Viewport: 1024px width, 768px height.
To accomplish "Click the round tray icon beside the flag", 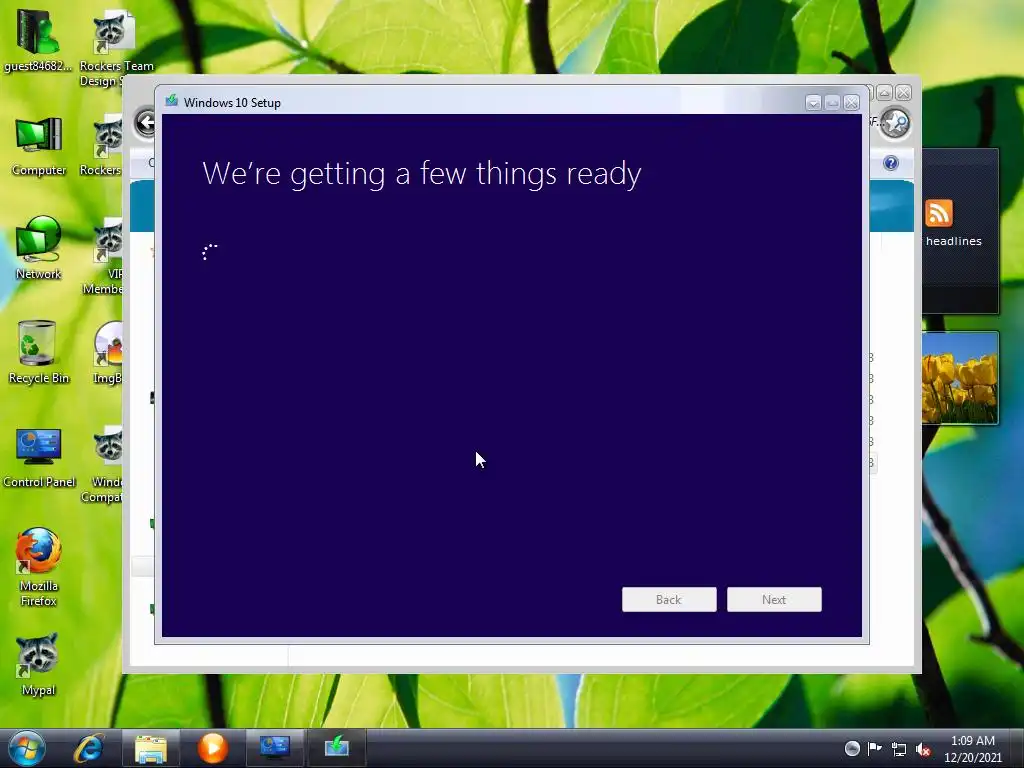I will click(852, 748).
